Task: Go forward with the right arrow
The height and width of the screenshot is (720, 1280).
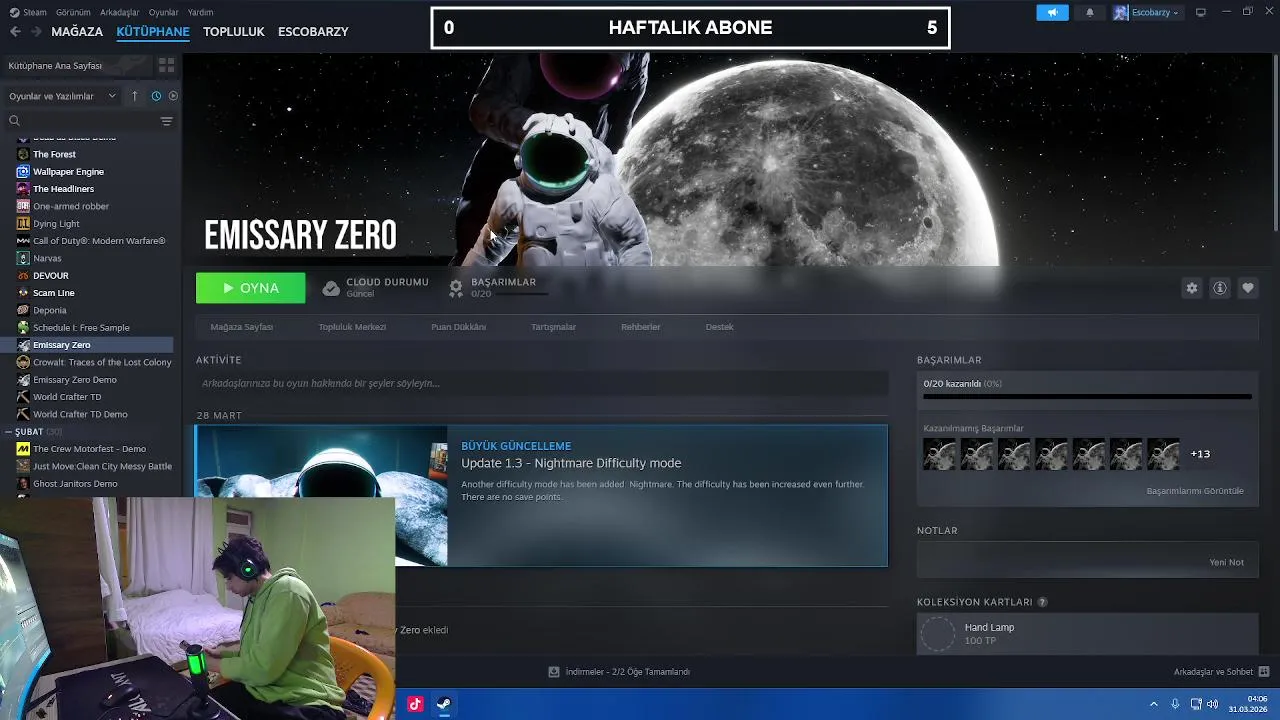Action: (36, 31)
